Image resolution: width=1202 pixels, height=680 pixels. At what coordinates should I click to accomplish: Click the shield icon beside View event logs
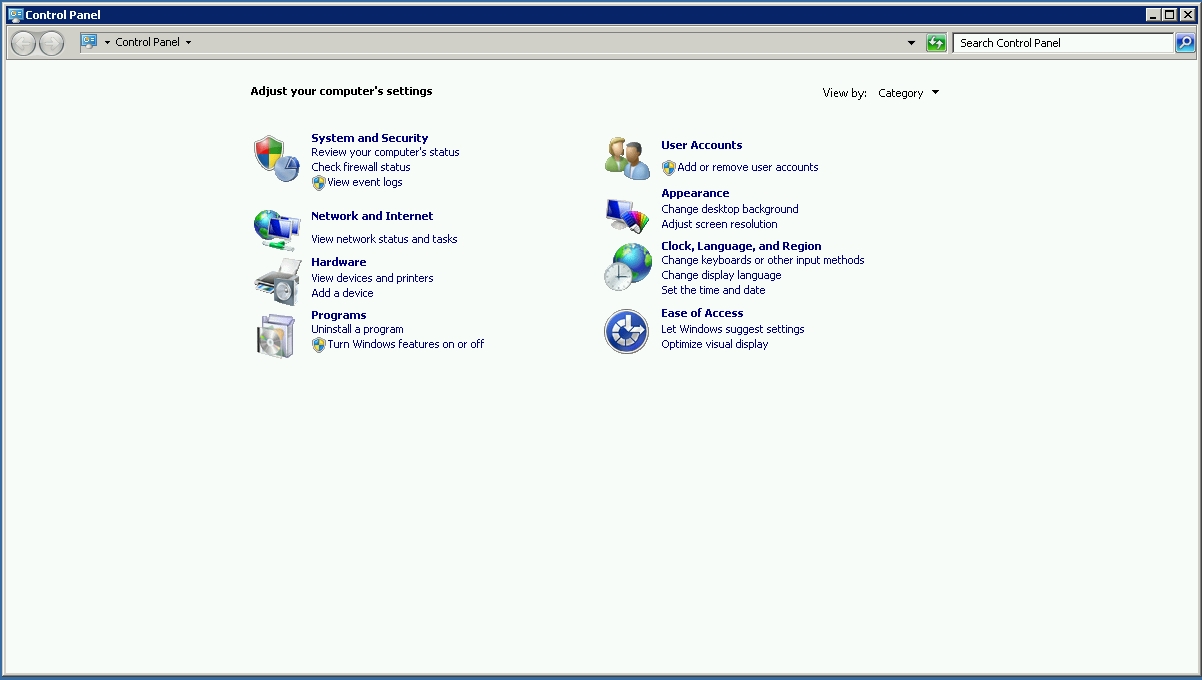click(319, 183)
